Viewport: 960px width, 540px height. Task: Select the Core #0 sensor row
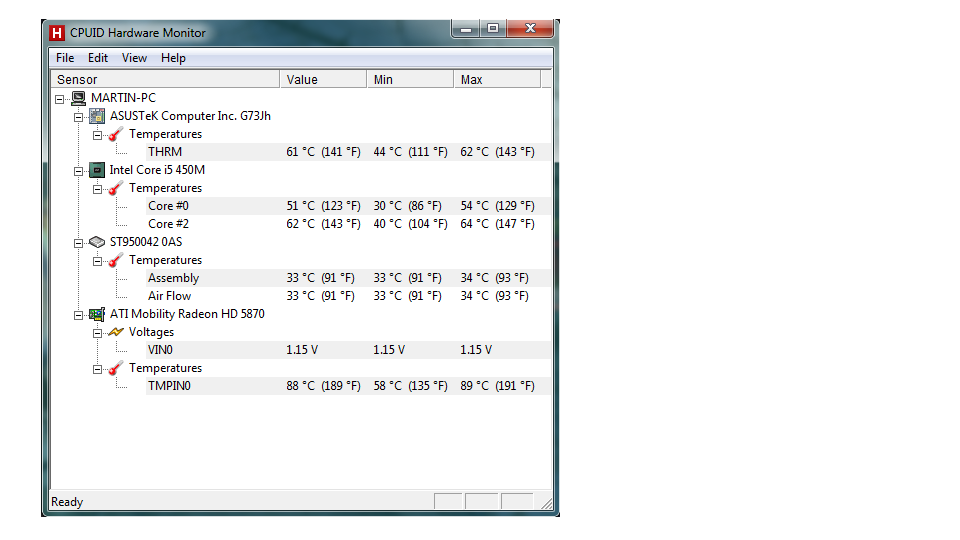click(x=348, y=206)
